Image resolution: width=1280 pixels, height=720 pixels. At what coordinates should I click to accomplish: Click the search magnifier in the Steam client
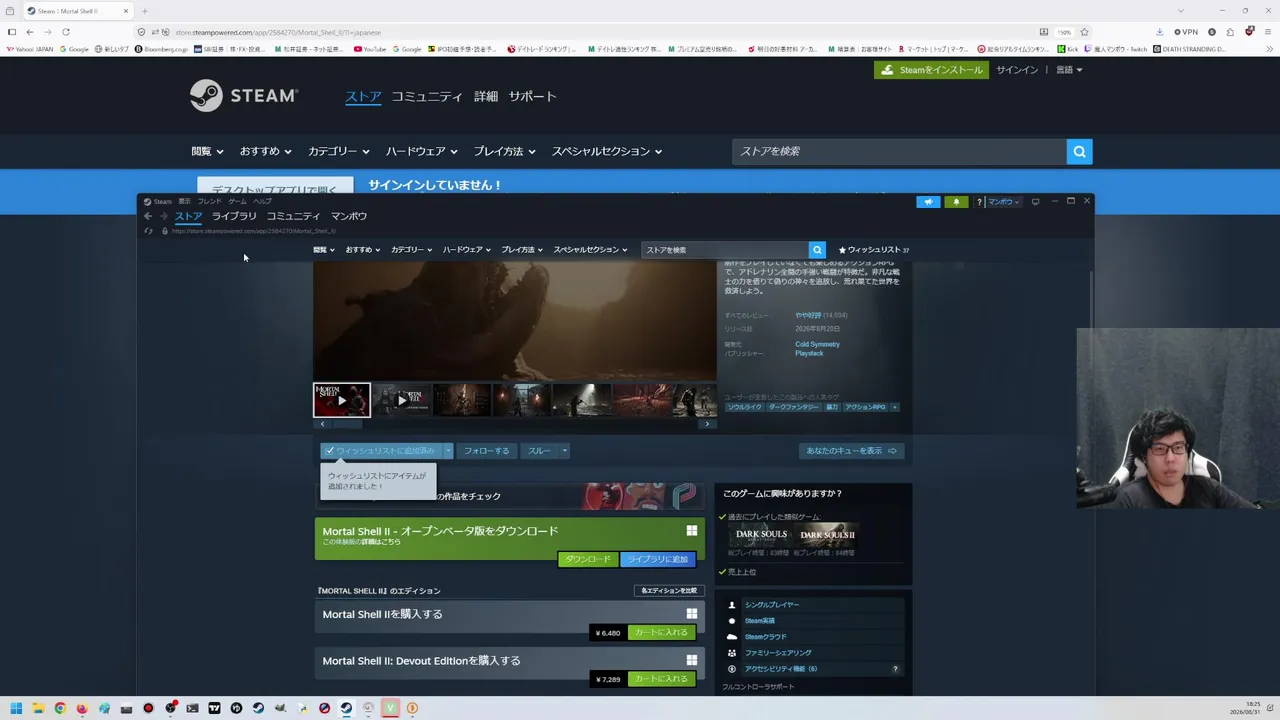tap(817, 250)
